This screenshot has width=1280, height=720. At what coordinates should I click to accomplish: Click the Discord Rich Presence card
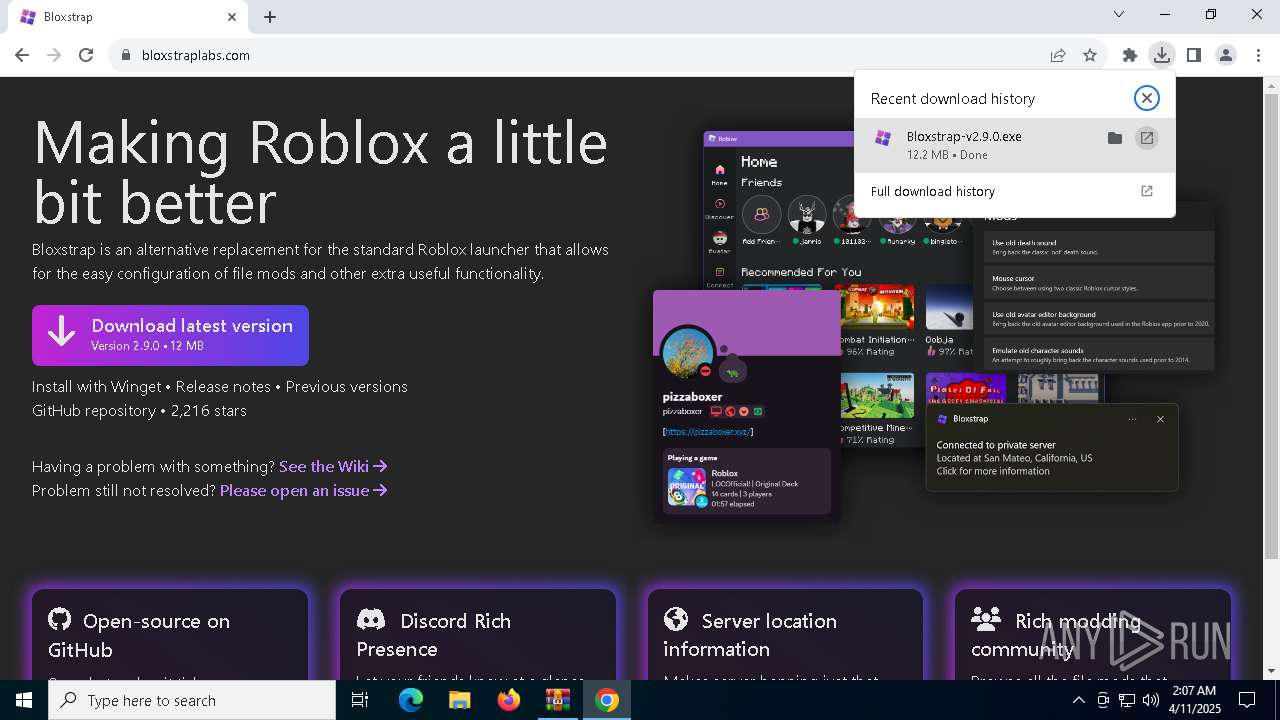478,634
